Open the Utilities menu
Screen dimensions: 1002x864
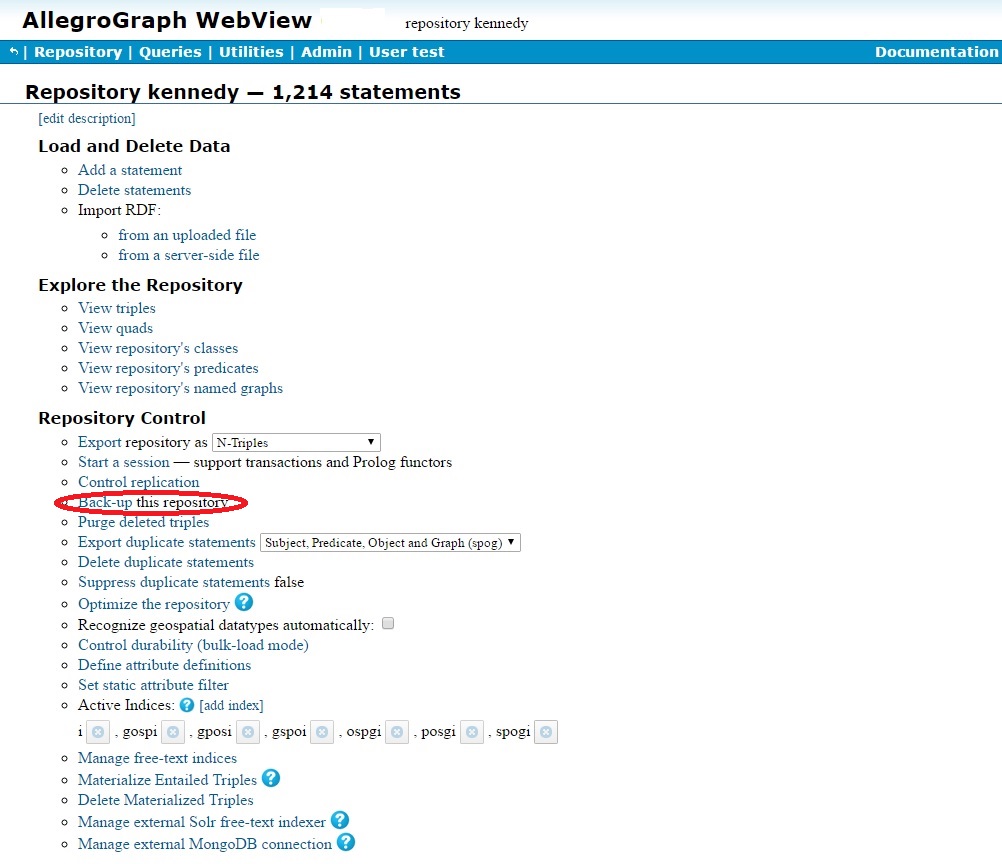coord(250,52)
